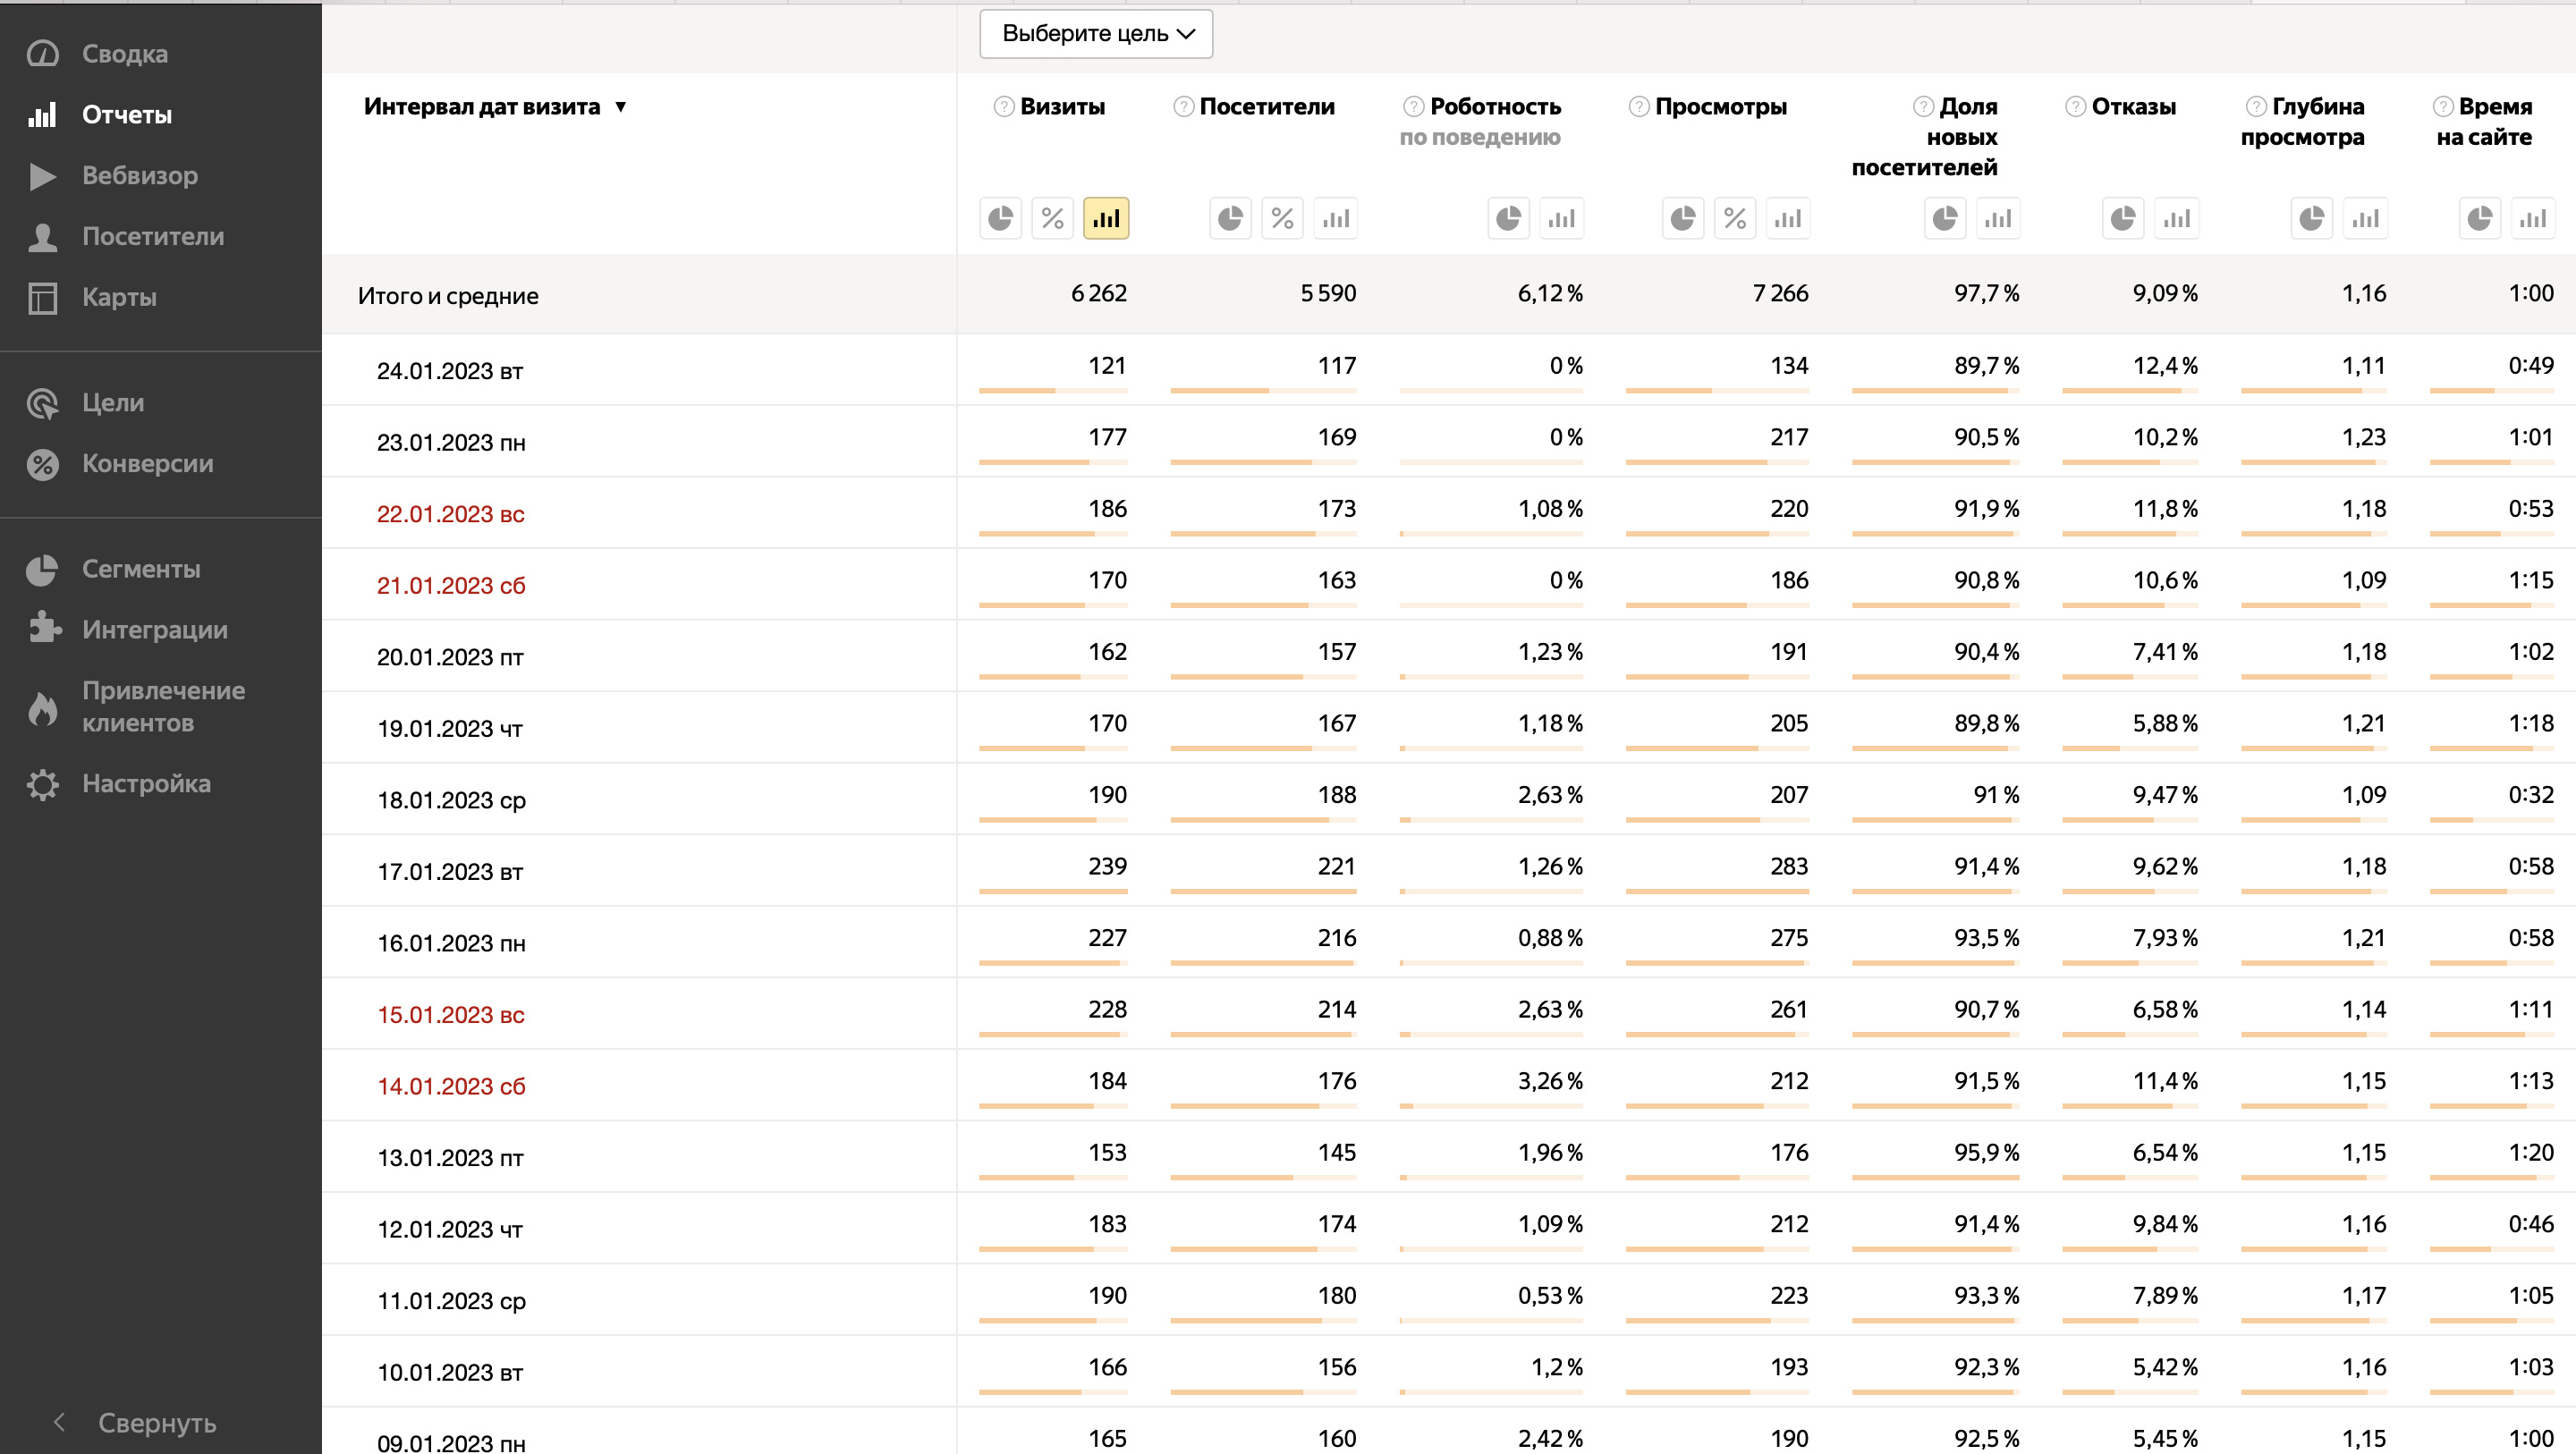Click bounce rate bar under 12,4 %
Viewport: 2576px width, 1454px height.
click(2130, 390)
